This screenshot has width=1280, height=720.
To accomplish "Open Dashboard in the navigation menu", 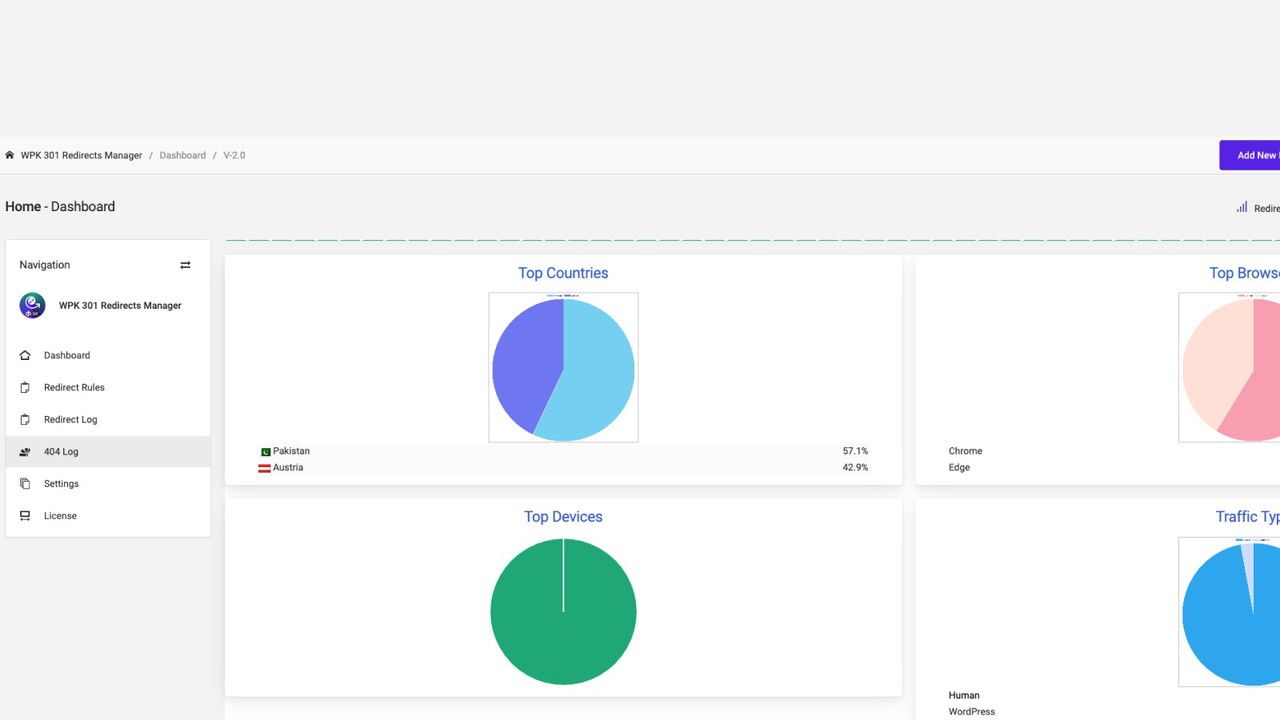I will point(108,355).
